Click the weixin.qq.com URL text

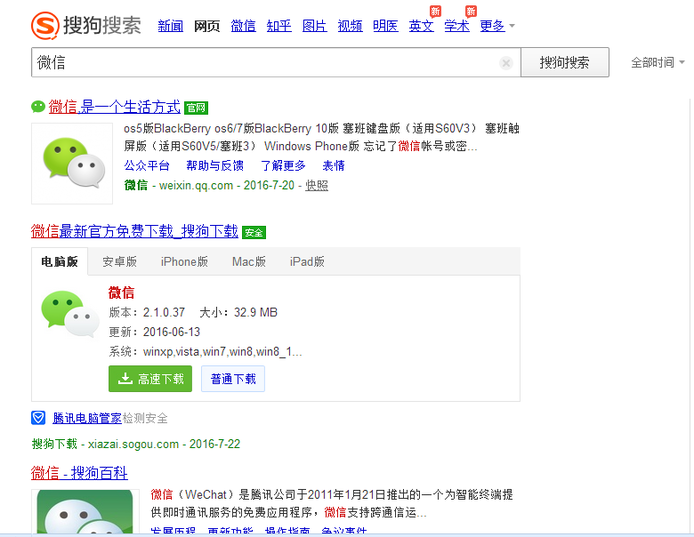click(196, 185)
